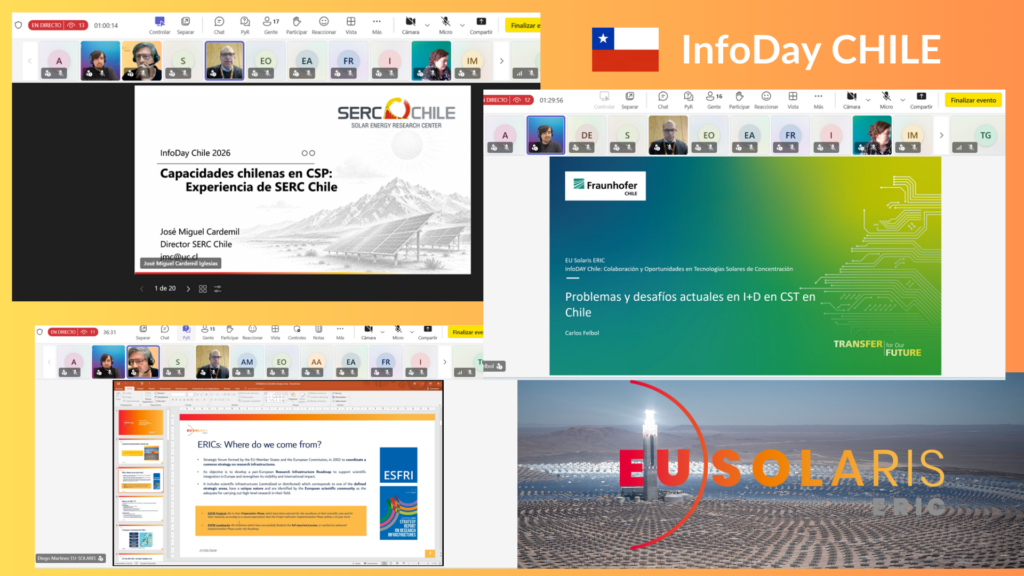The width and height of the screenshot is (1024, 576).
Task: Click Separar in ERICs meeting window
Action: coord(143,332)
